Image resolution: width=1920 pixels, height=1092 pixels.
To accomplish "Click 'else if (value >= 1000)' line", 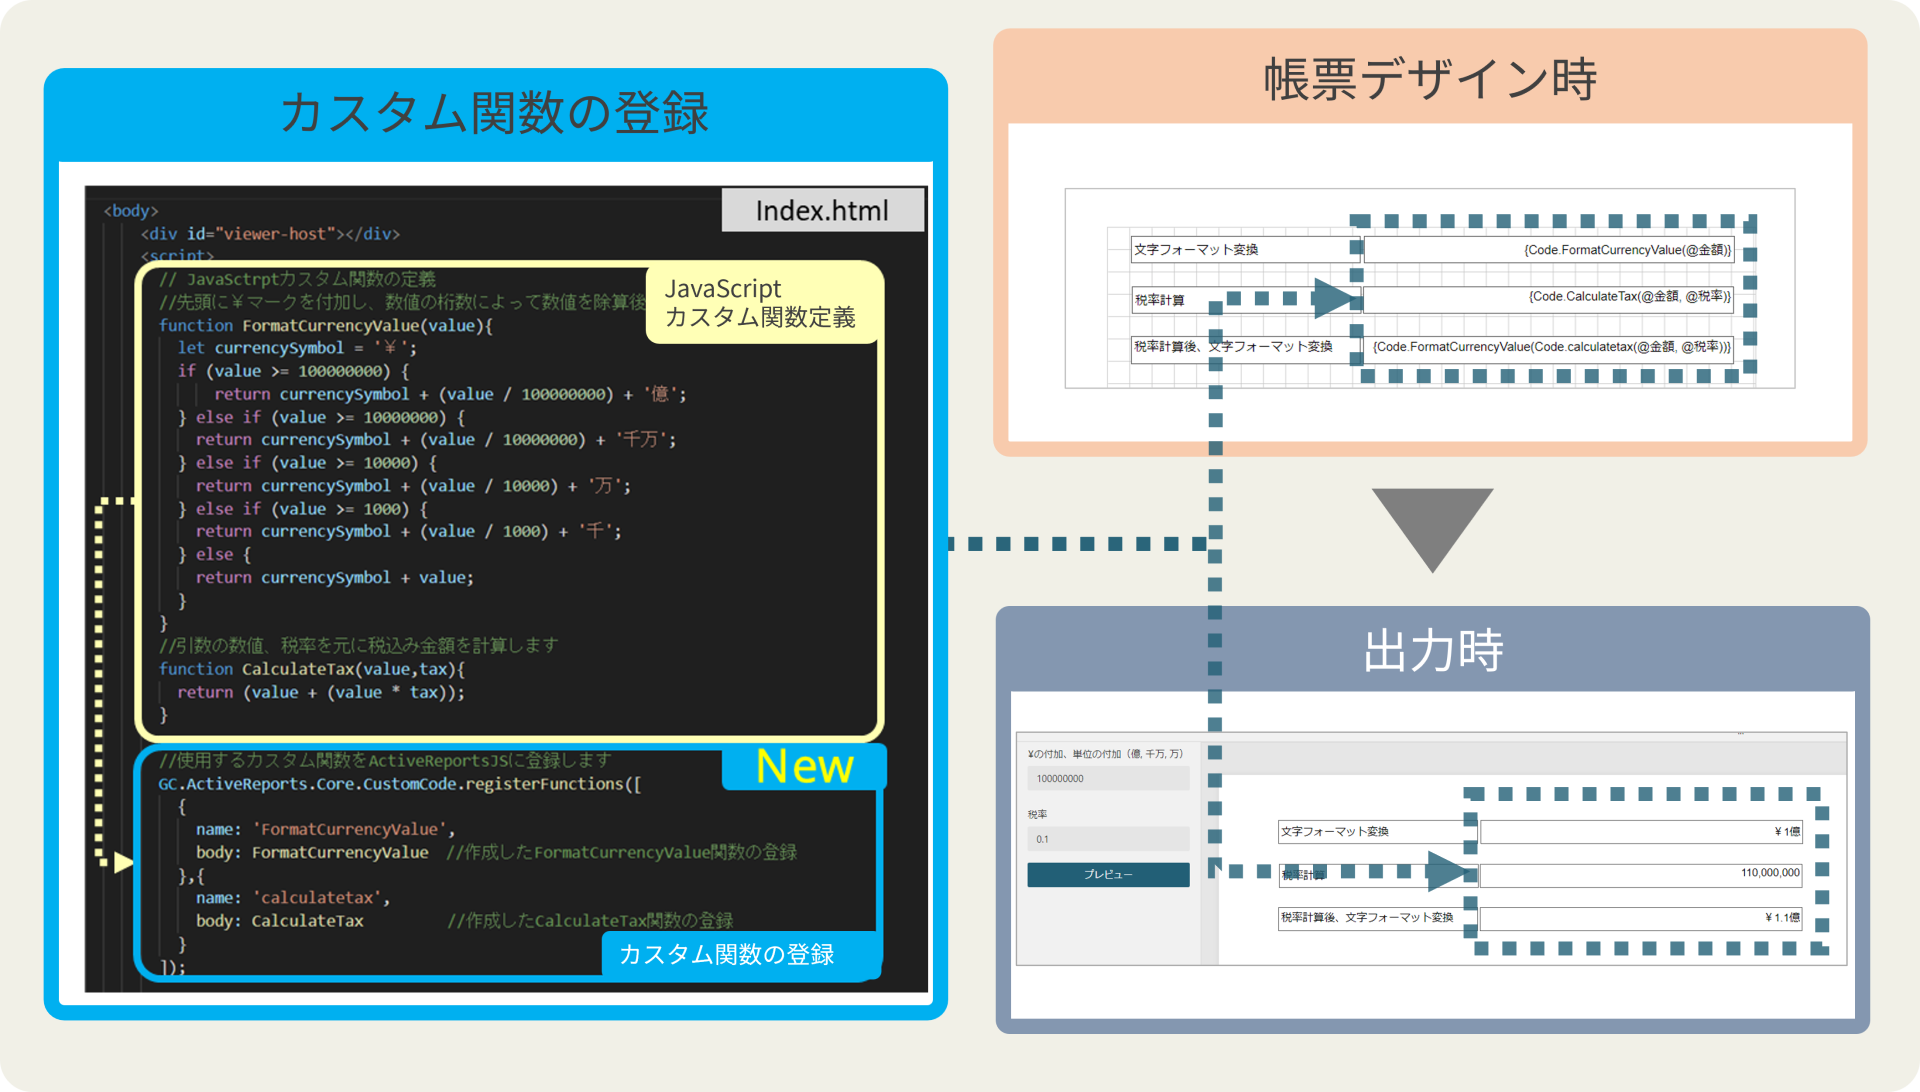I will point(303,509).
